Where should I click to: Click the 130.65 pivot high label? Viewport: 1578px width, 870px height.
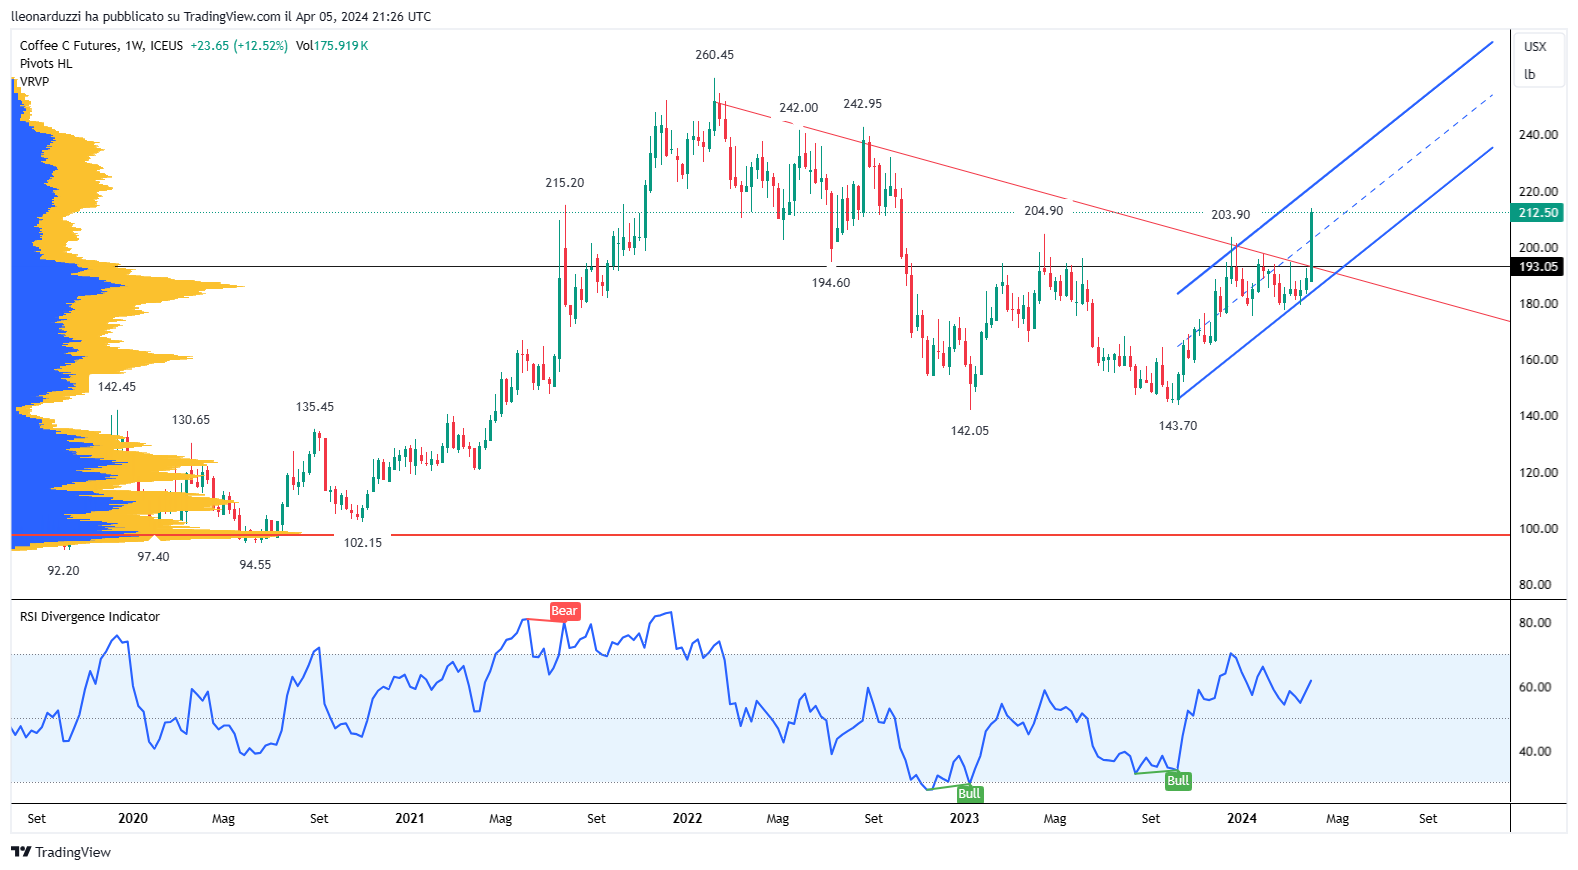pos(191,420)
